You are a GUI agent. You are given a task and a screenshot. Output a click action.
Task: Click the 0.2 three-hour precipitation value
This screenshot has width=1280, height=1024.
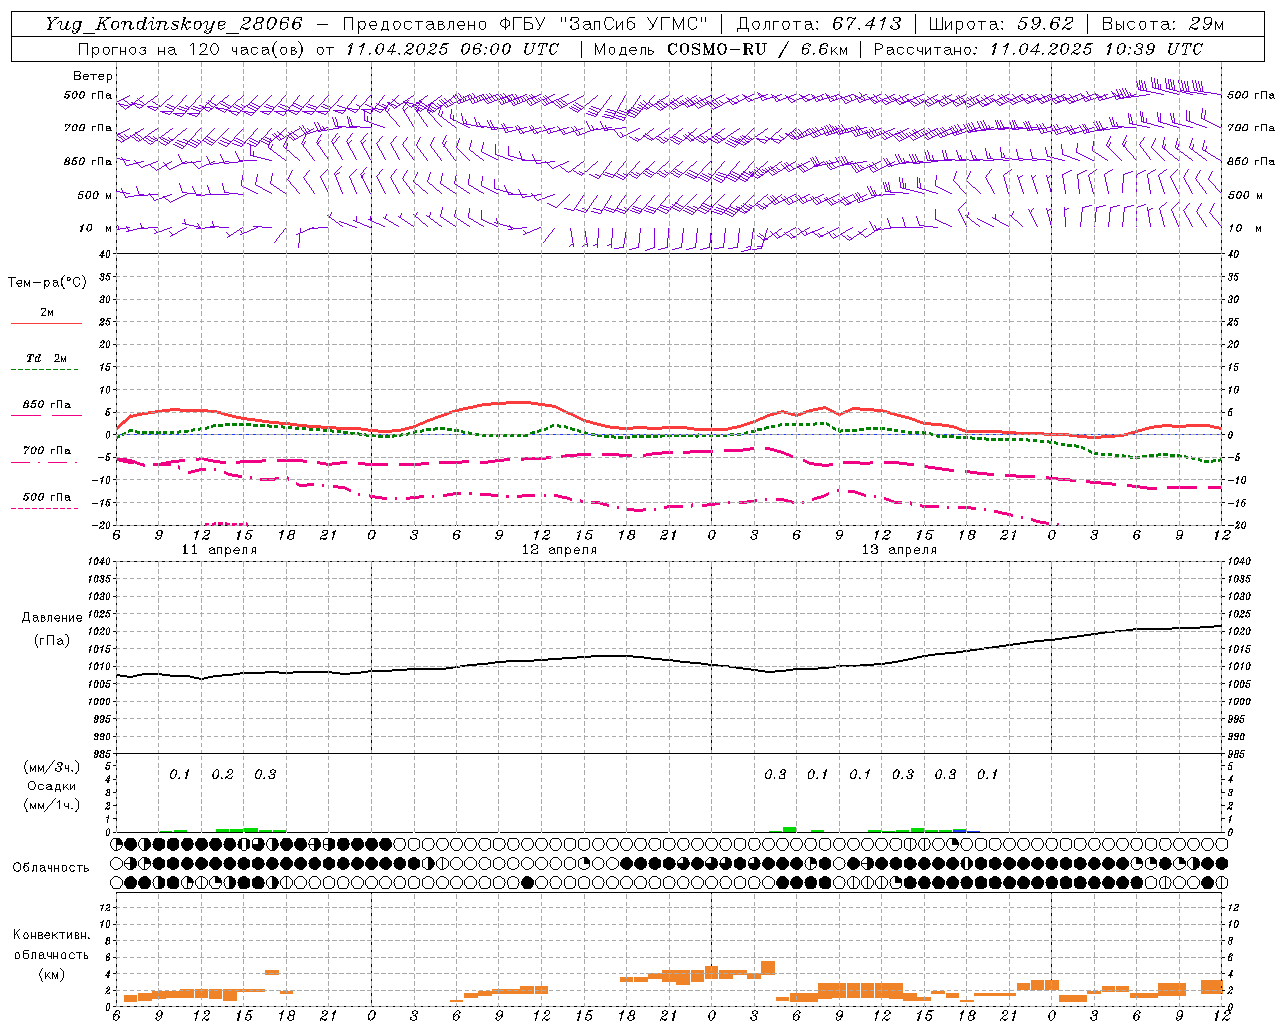222,775
